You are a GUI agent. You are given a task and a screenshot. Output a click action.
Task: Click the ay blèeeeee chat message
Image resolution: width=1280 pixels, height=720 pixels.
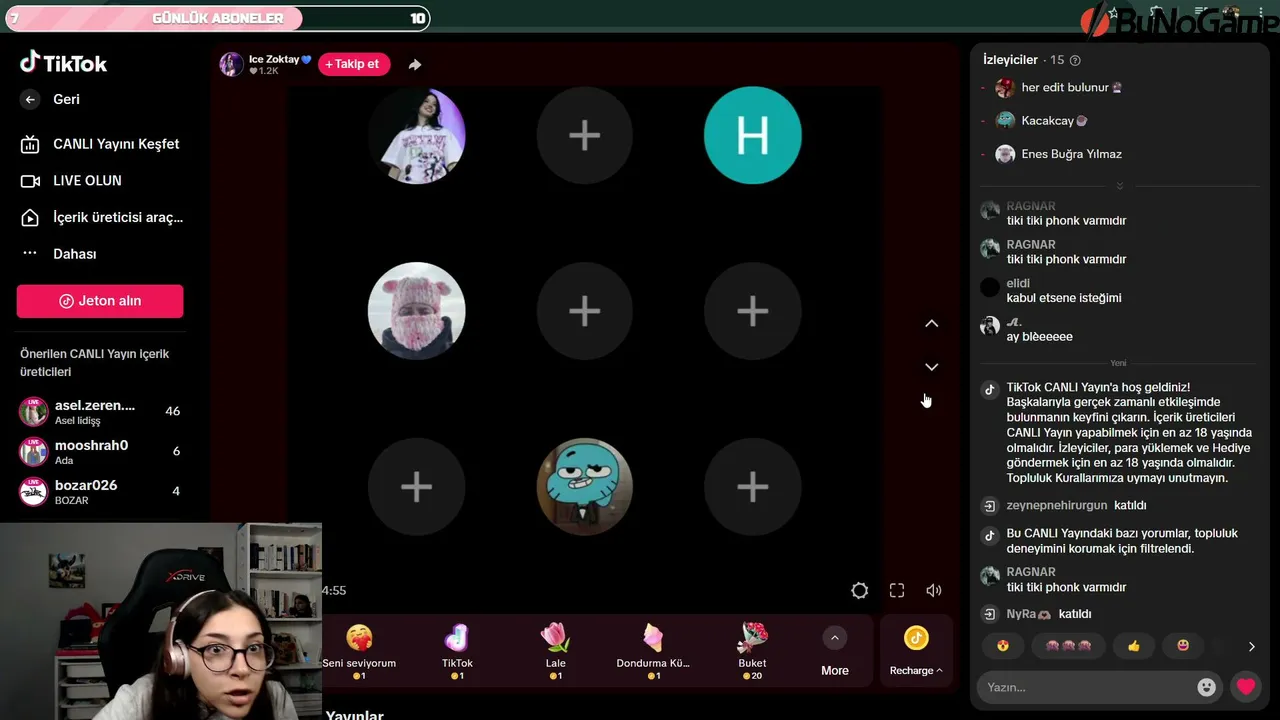coord(1039,337)
